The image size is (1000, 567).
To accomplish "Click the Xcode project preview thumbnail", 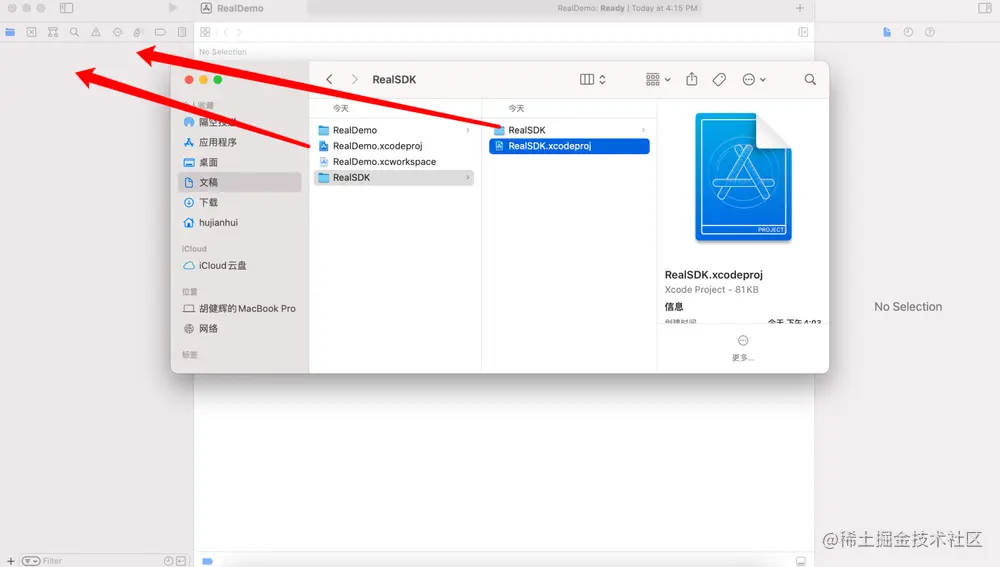I will tap(743, 177).
